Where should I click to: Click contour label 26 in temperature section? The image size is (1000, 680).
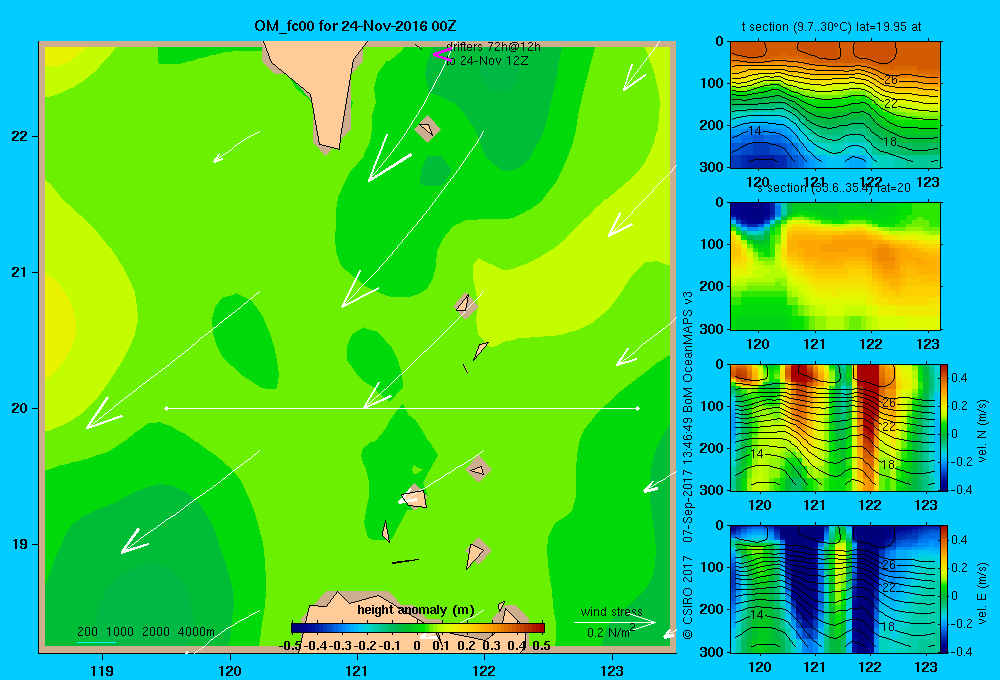[x=891, y=80]
